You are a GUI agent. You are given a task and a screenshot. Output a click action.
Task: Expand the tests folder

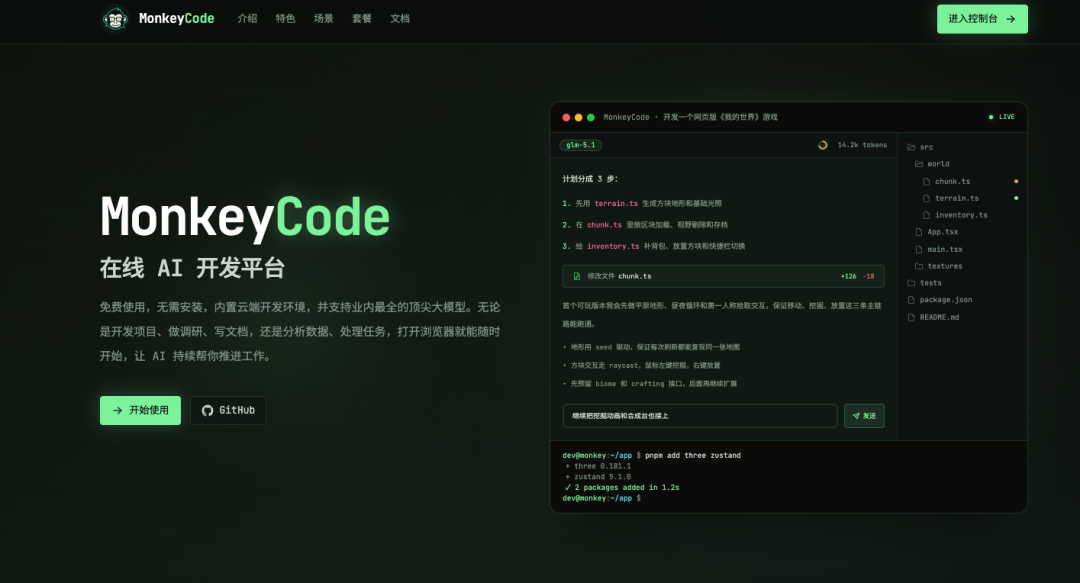tap(924, 283)
